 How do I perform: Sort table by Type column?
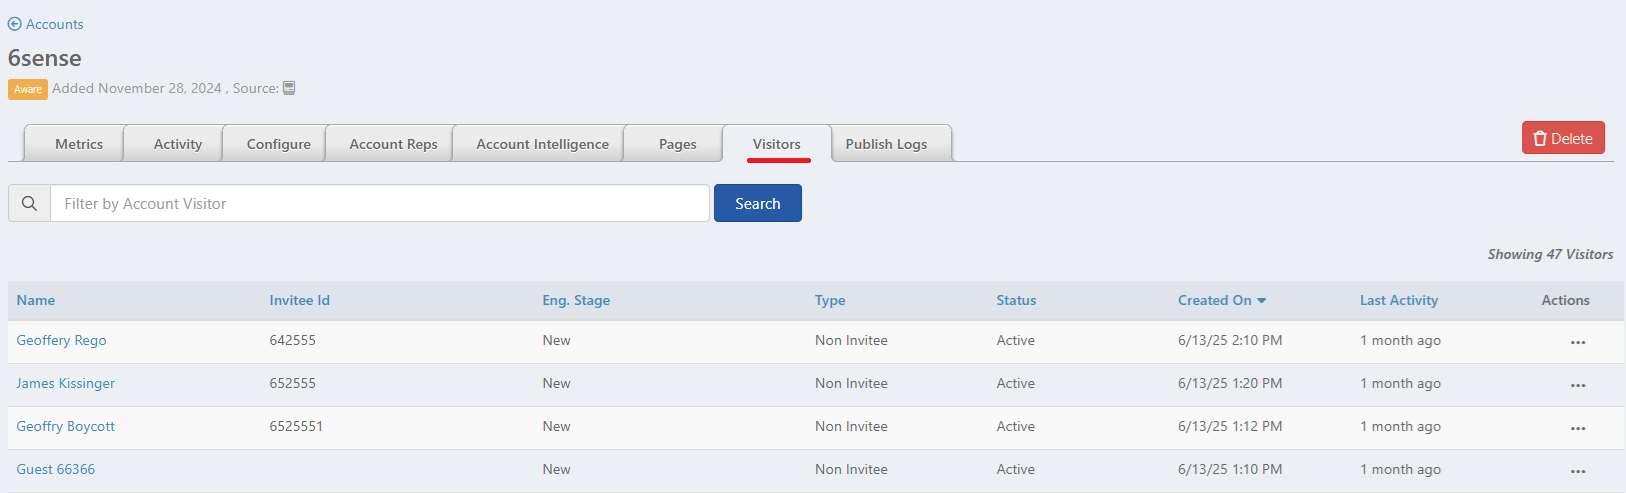(830, 300)
